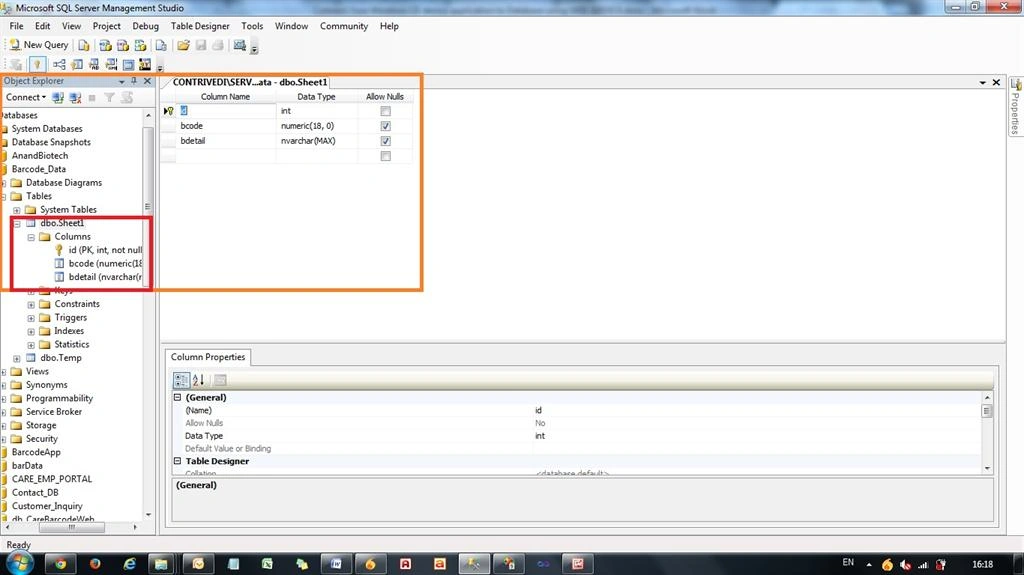This screenshot has width=1024, height=575.
Task: Expand the Triggers folder
Action: [x=31, y=318]
